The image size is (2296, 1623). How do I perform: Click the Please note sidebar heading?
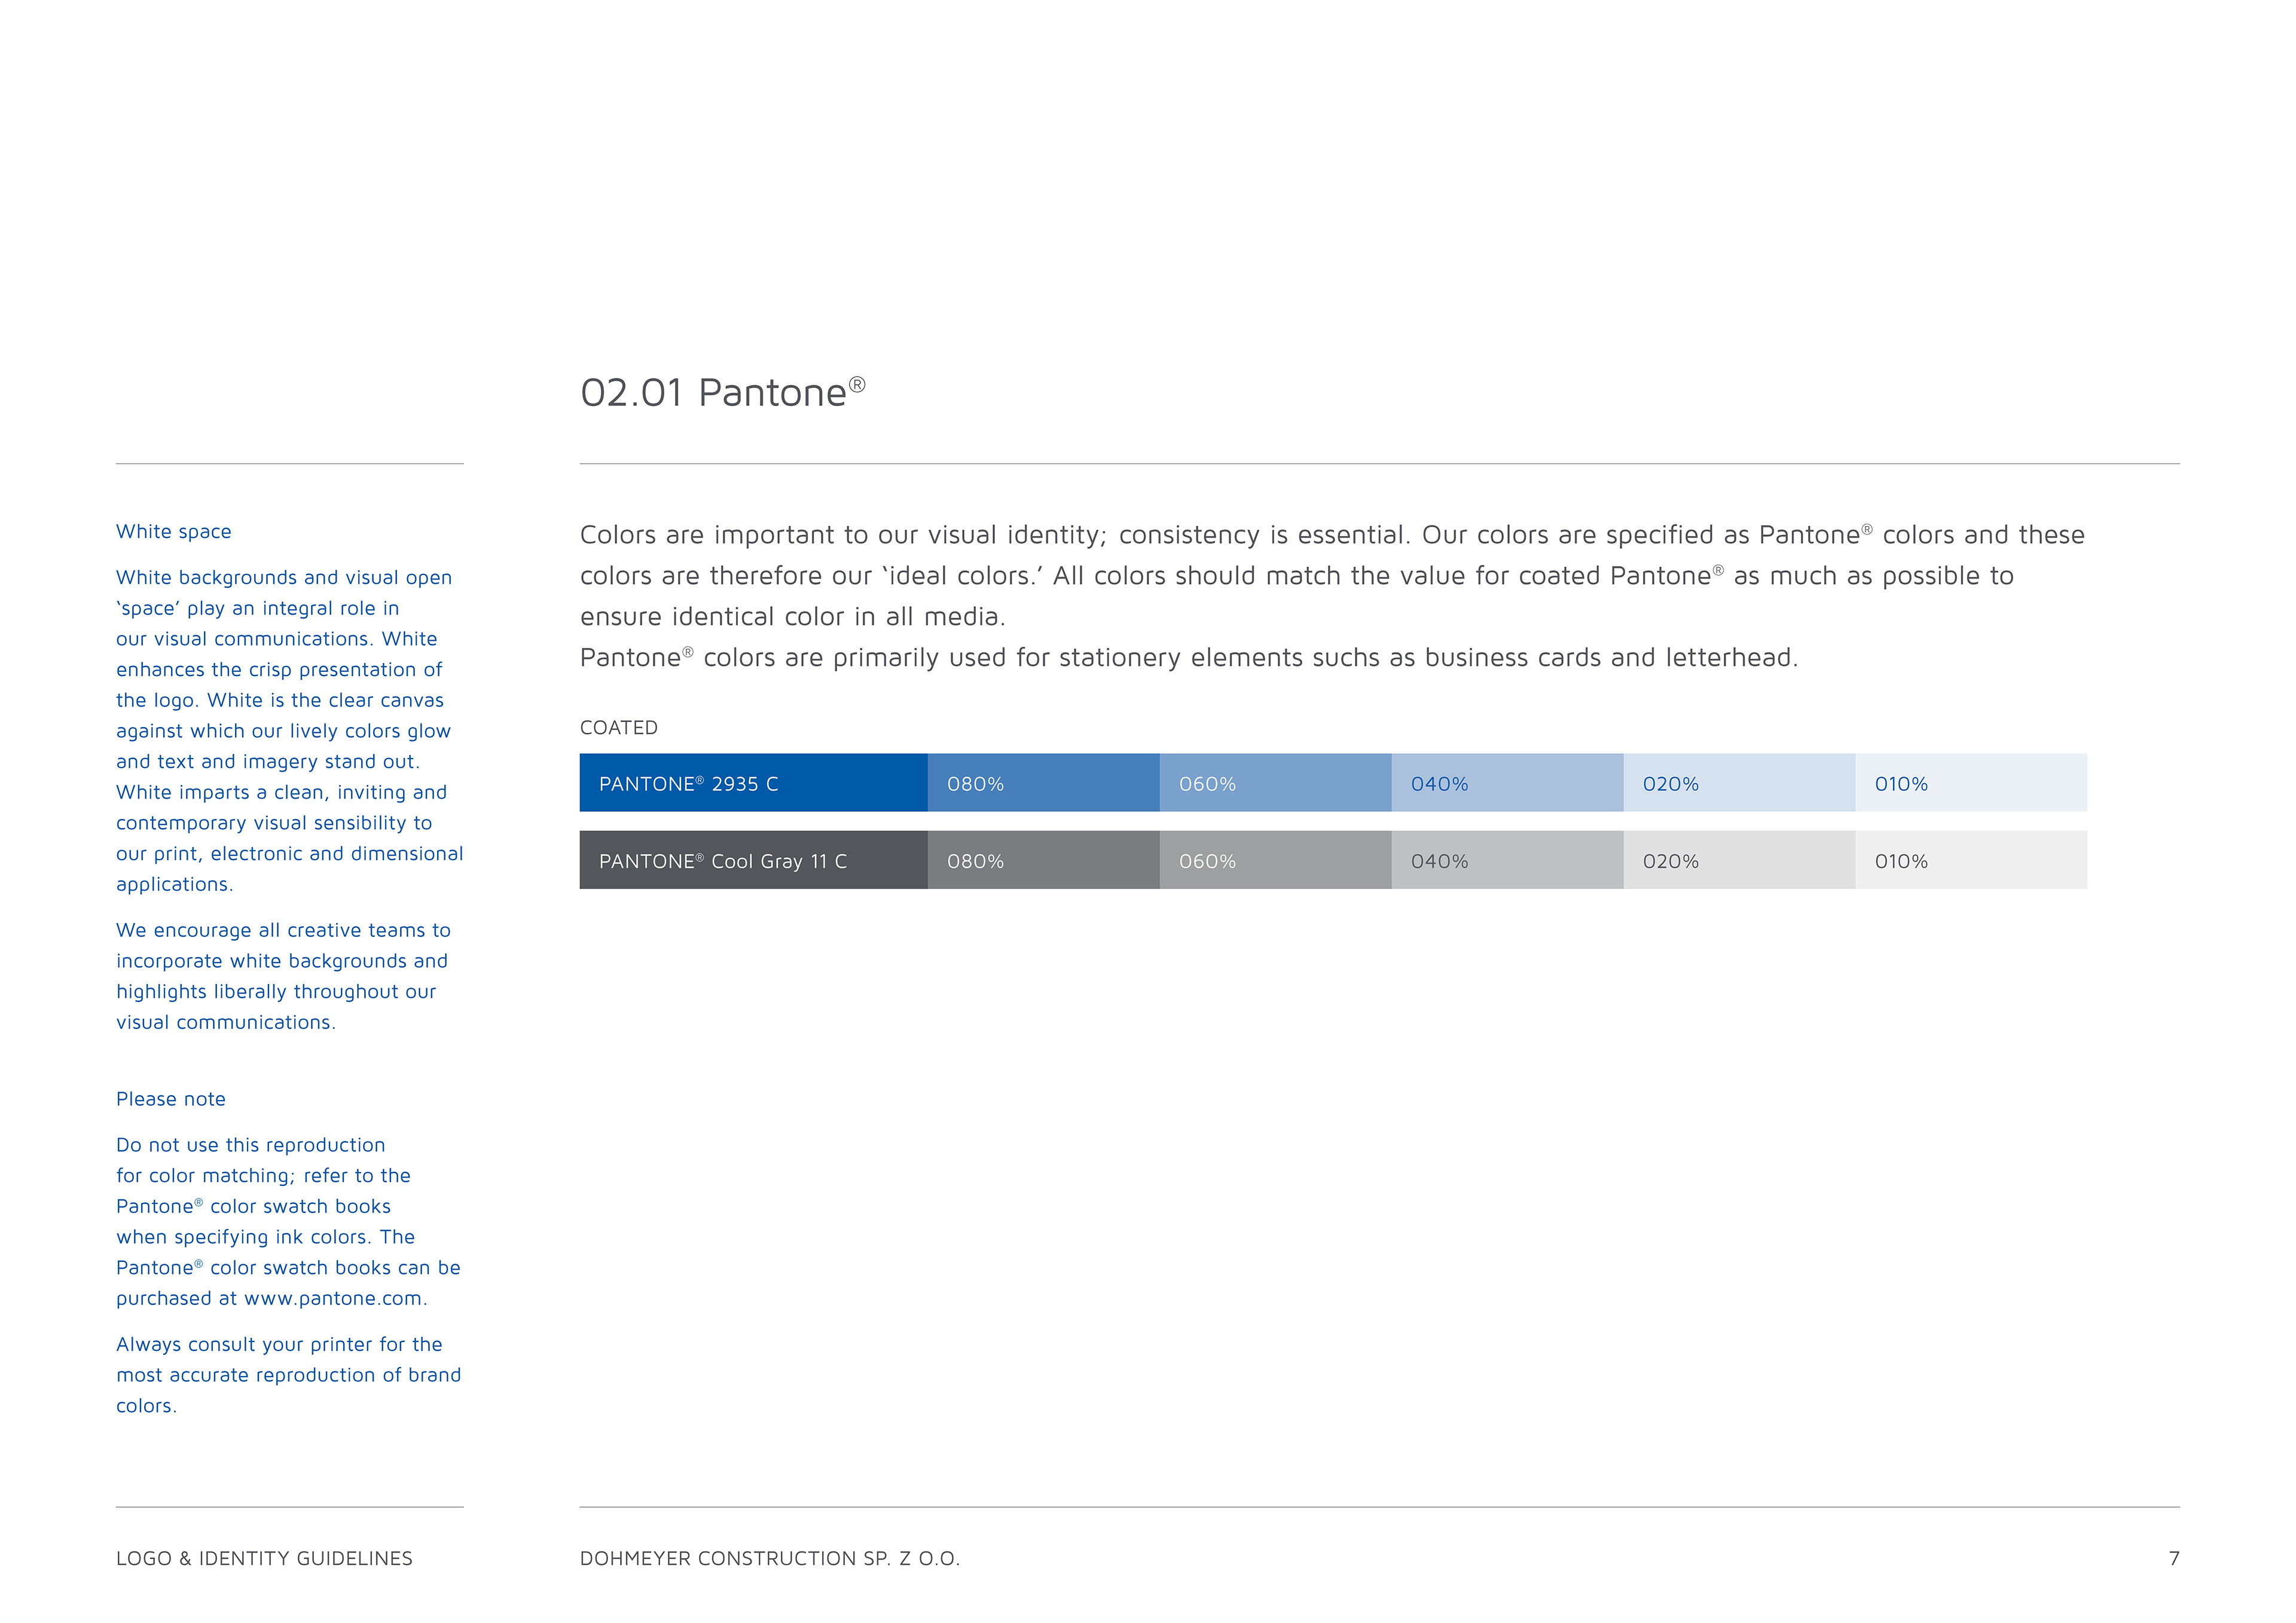coord(171,1099)
